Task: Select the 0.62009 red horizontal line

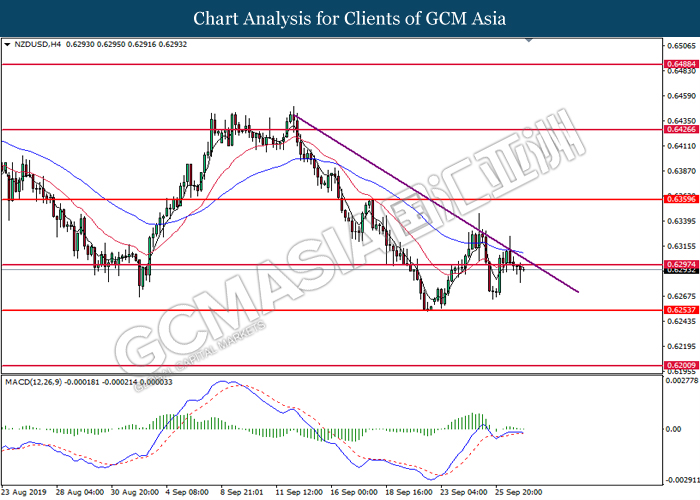Action: pos(332,365)
